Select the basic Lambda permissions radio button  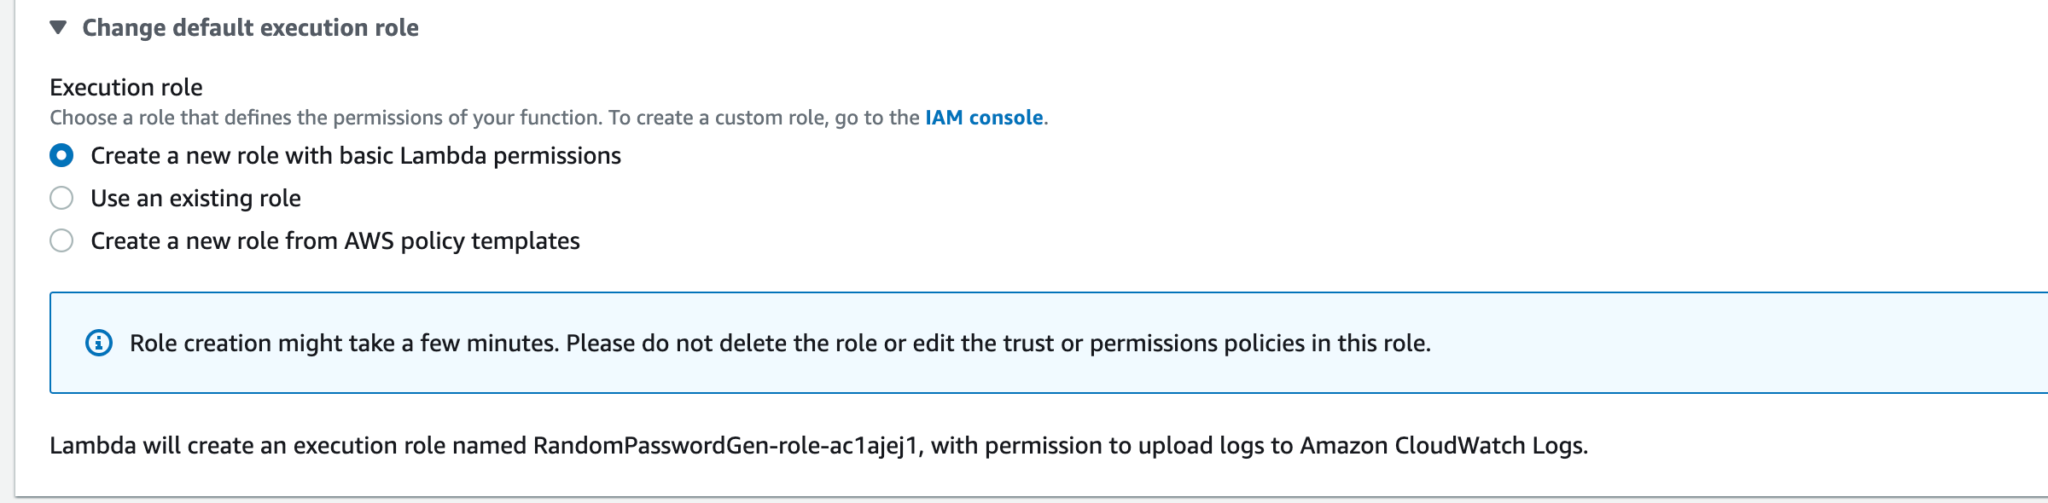pos(62,156)
